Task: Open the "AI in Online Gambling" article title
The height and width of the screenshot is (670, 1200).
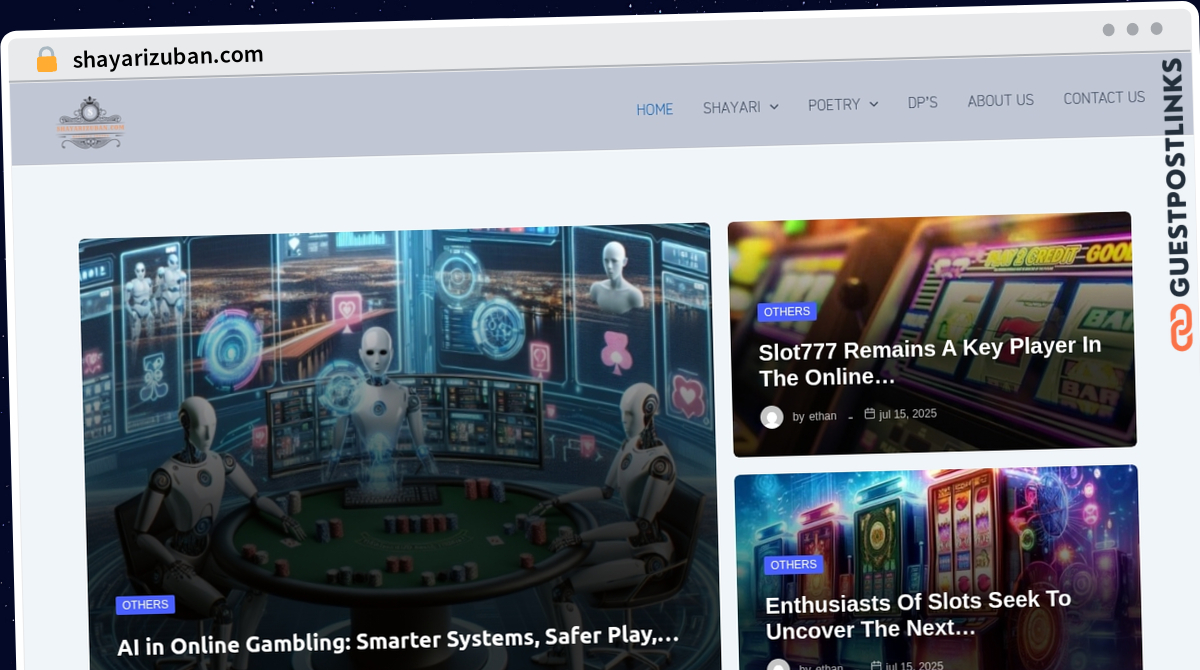Action: coord(398,640)
